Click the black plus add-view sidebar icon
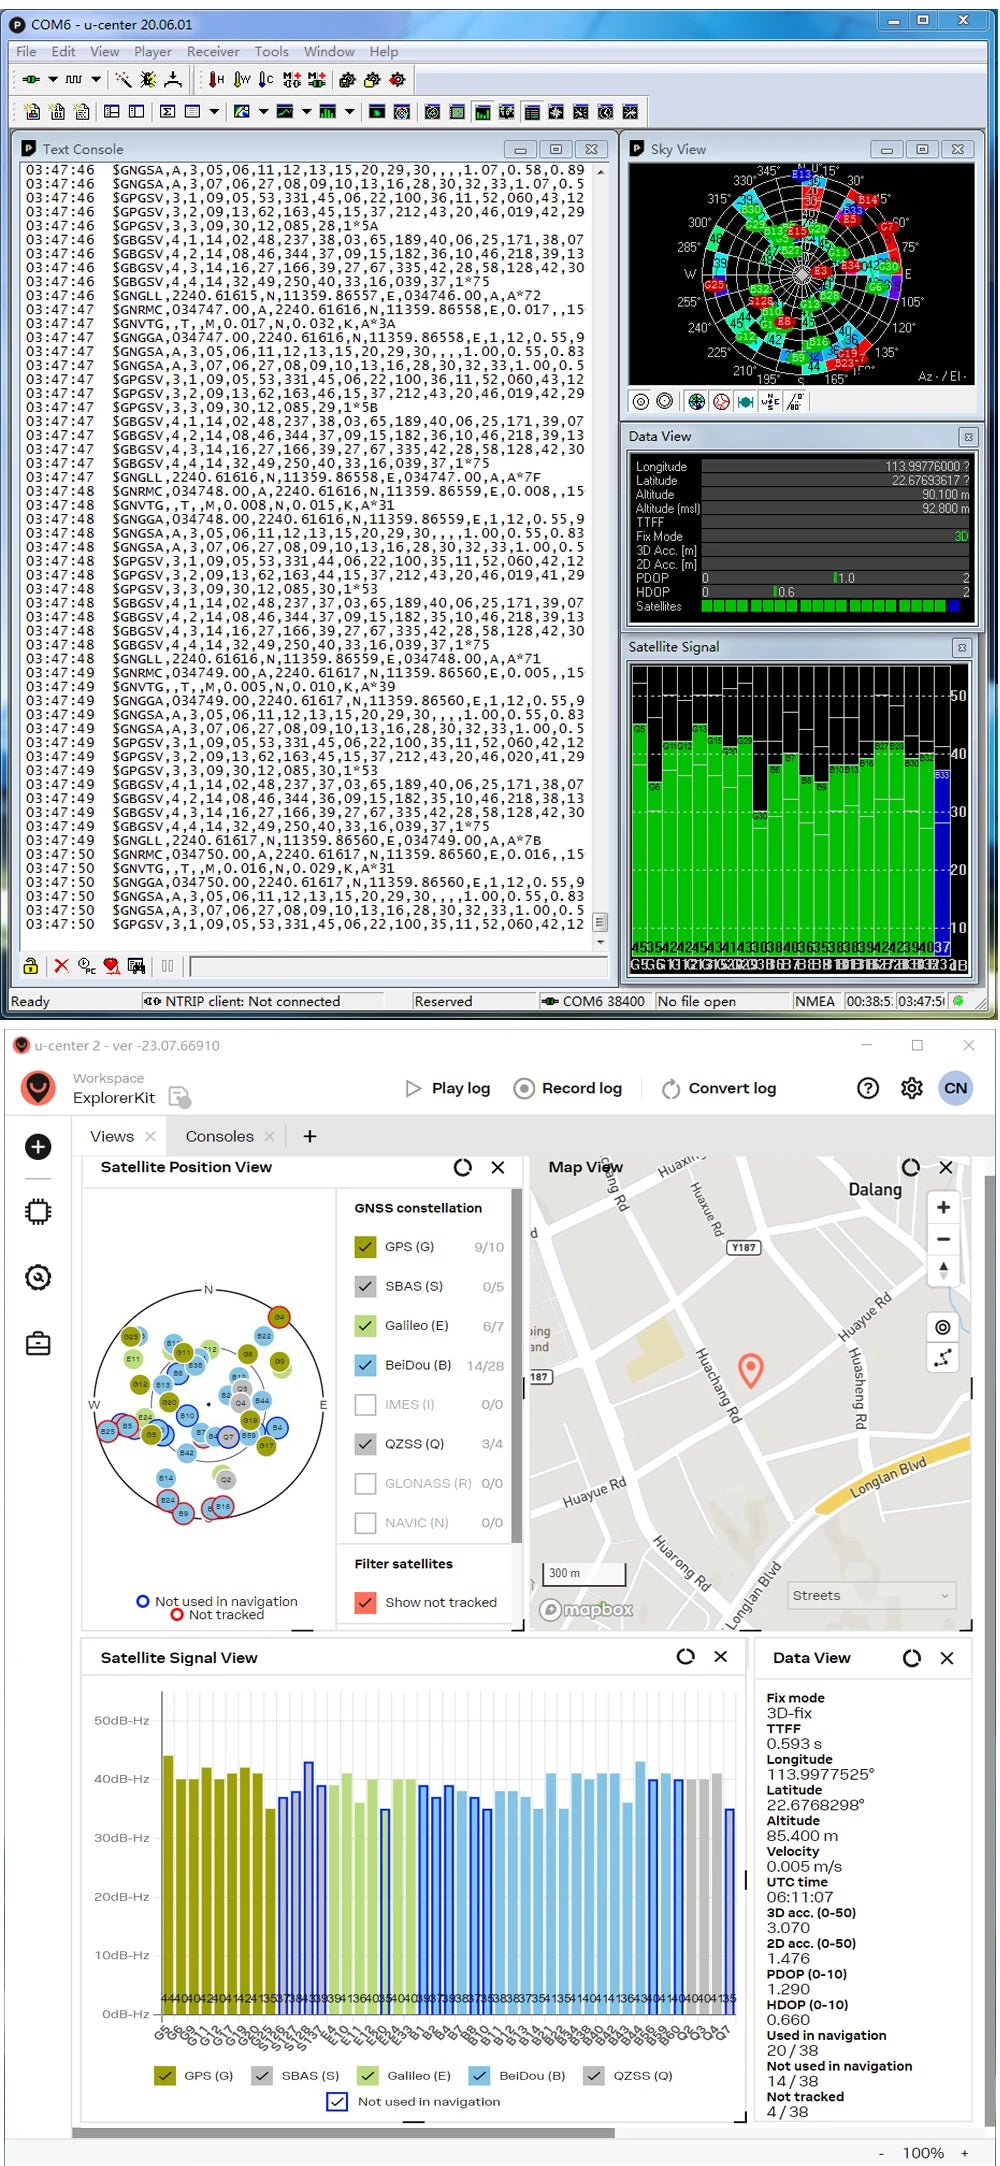Image resolution: width=1000 pixels, height=2166 pixels. pos(38,1147)
